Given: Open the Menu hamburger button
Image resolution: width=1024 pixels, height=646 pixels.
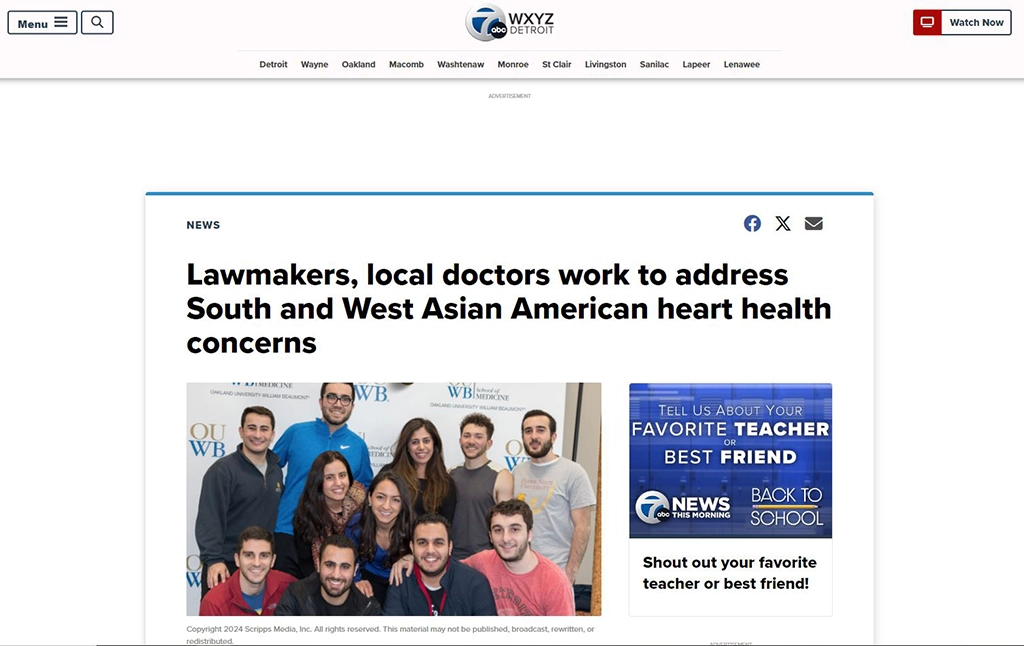Looking at the screenshot, I should pos(42,23).
